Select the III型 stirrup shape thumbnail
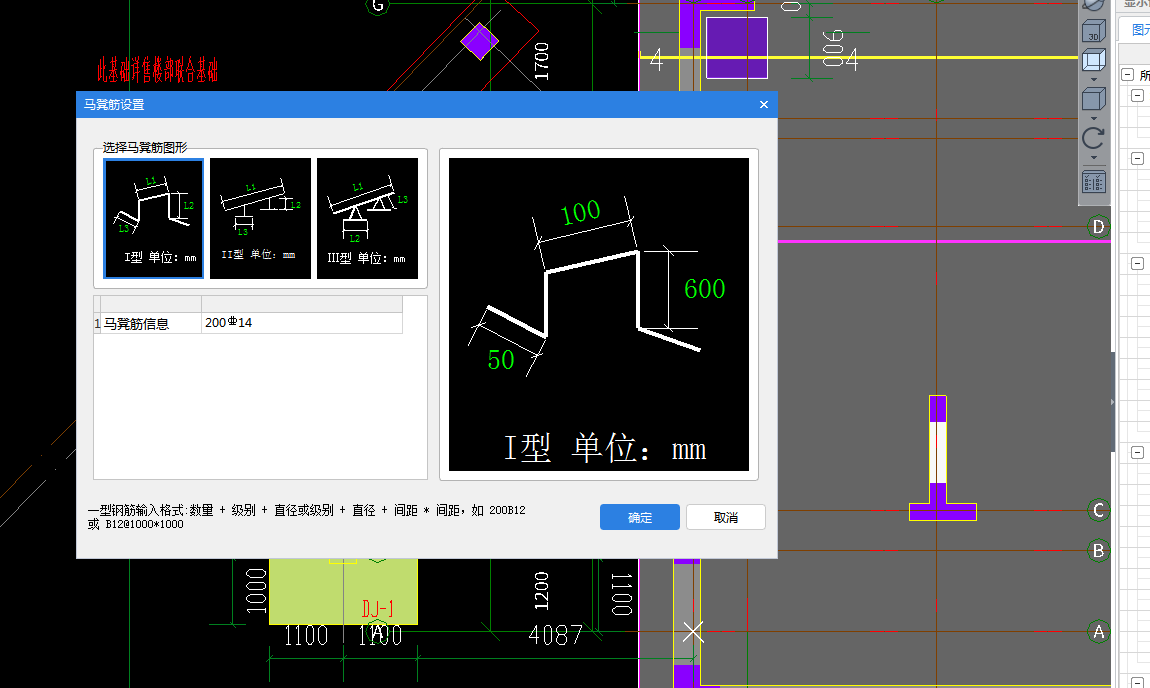Image resolution: width=1150 pixels, height=688 pixels. click(367, 218)
